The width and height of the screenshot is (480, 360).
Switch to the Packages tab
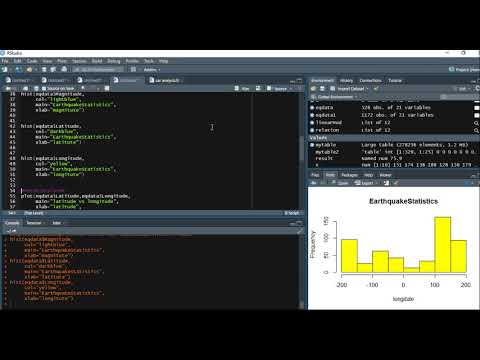(x=349, y=175)
